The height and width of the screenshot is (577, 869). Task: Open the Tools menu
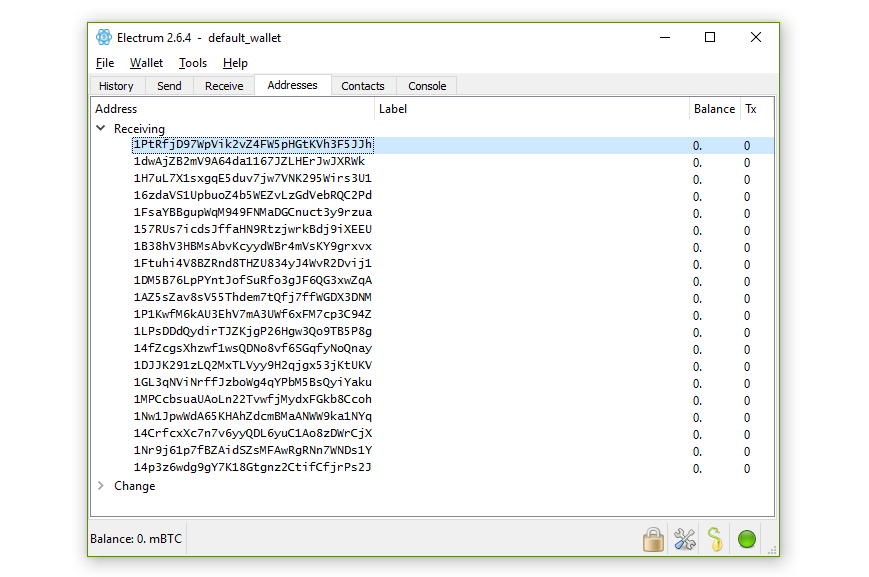(x=193, y=63)
